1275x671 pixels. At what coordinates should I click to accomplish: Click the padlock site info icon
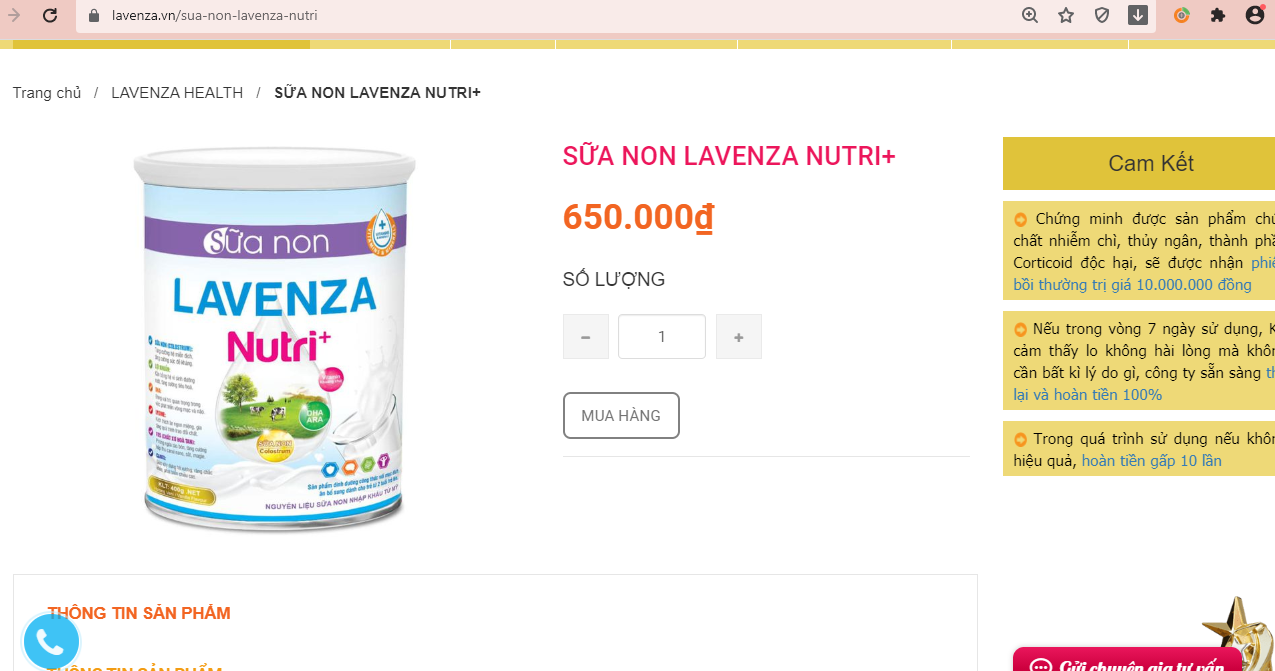tap(95, 16)
